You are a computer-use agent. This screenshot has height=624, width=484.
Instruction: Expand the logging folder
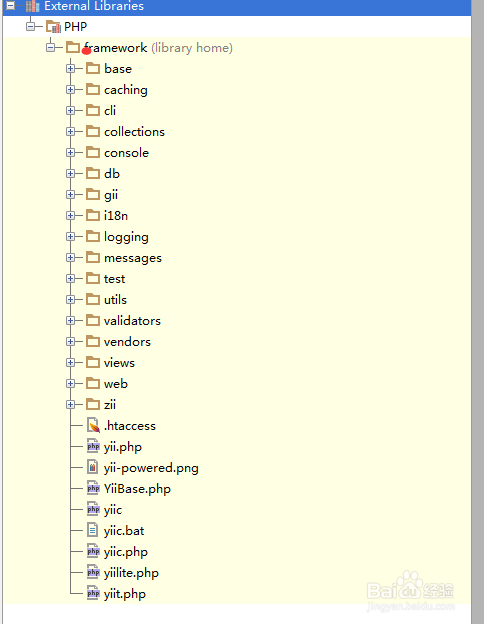[x=70, y=237]
